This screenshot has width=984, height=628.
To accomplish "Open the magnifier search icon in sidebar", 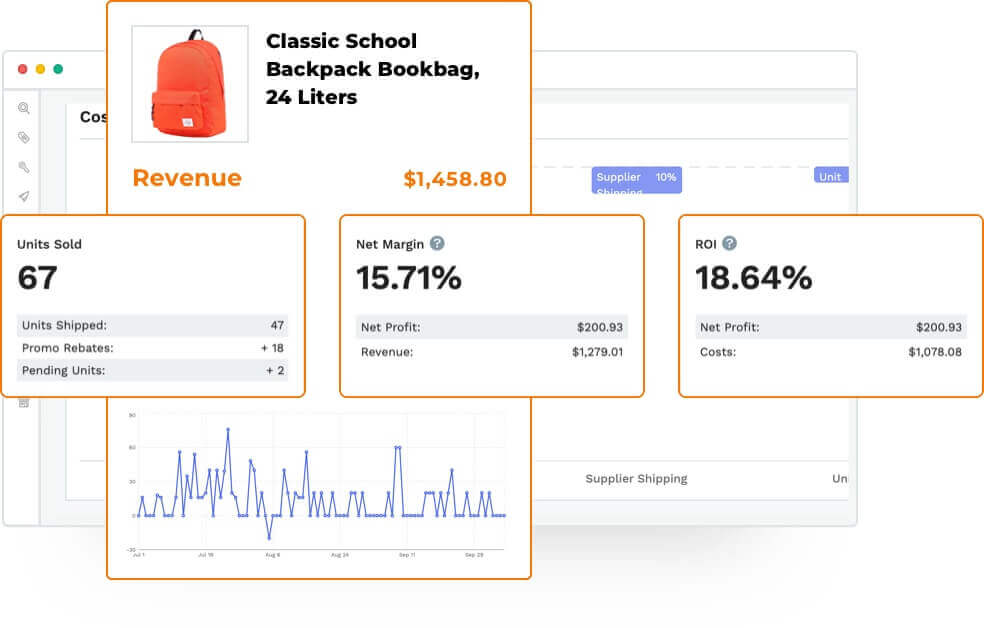I will (24, 108).
